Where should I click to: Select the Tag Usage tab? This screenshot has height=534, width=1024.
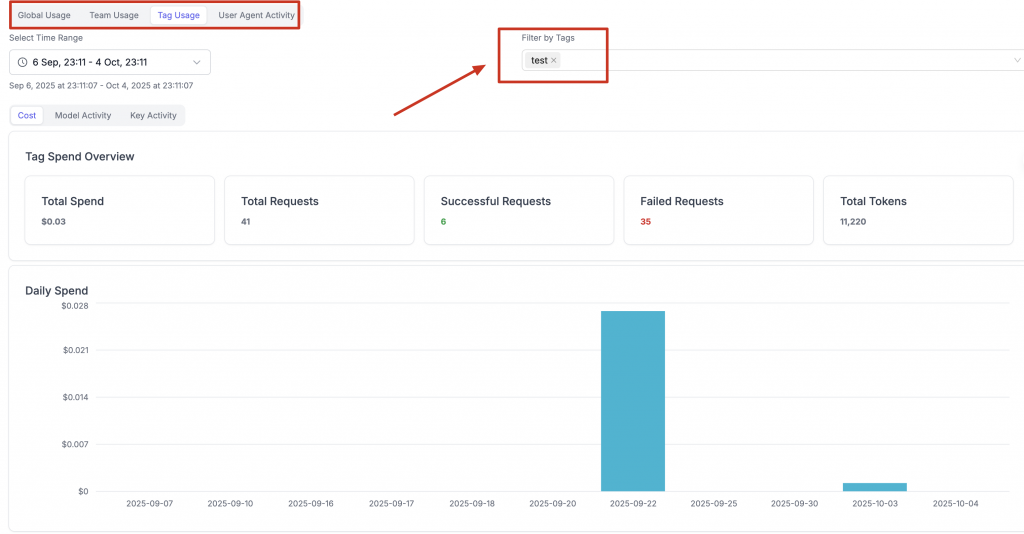(178, 15)
